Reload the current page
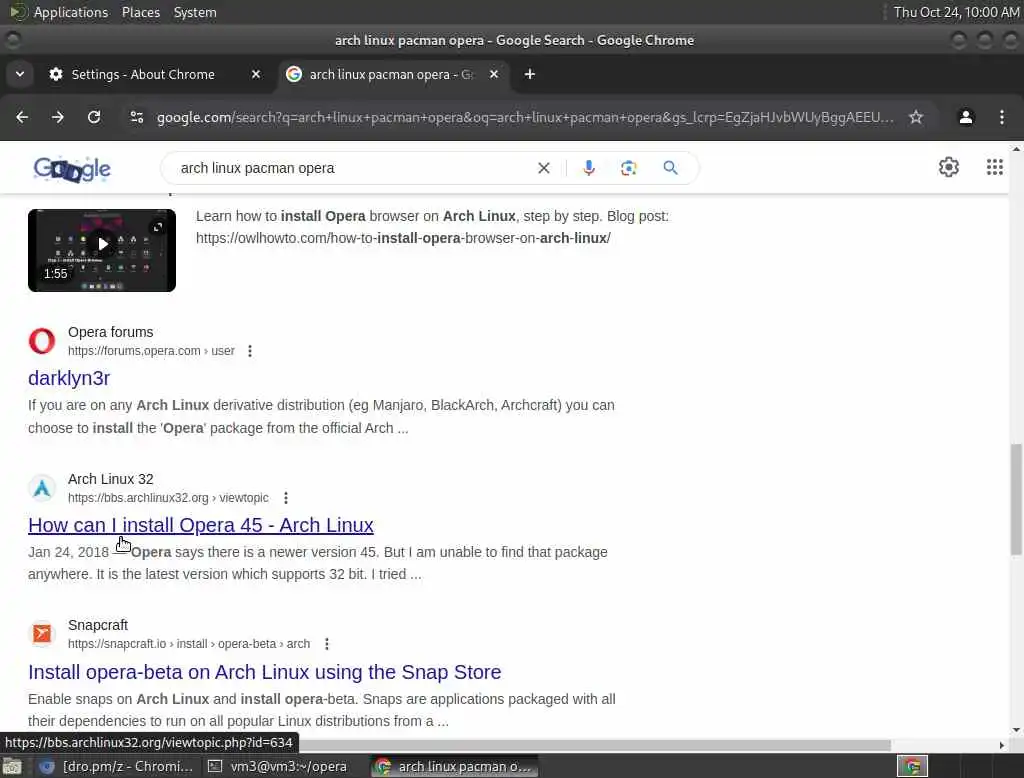Image resolution: width=1024 pixels, height=778 pixels. (x=94, y=117)
